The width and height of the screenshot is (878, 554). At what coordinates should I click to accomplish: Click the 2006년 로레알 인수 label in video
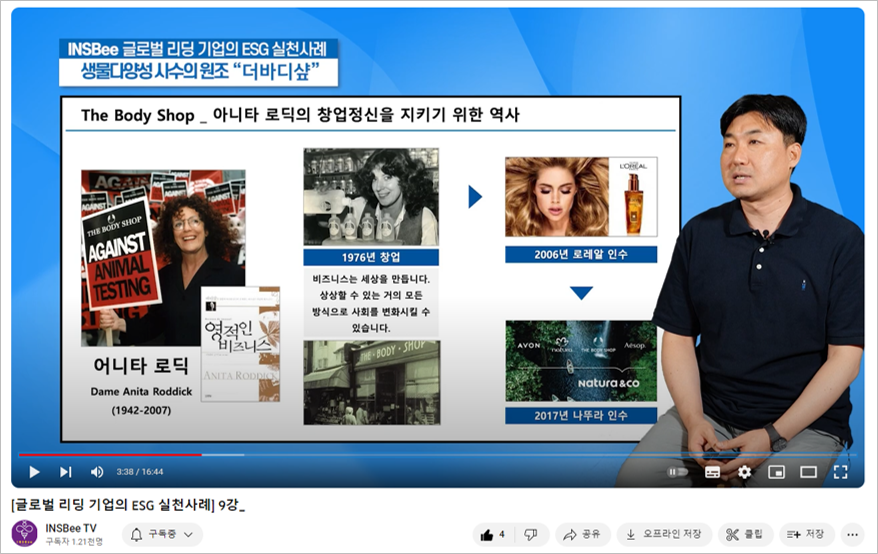point(581,254)
